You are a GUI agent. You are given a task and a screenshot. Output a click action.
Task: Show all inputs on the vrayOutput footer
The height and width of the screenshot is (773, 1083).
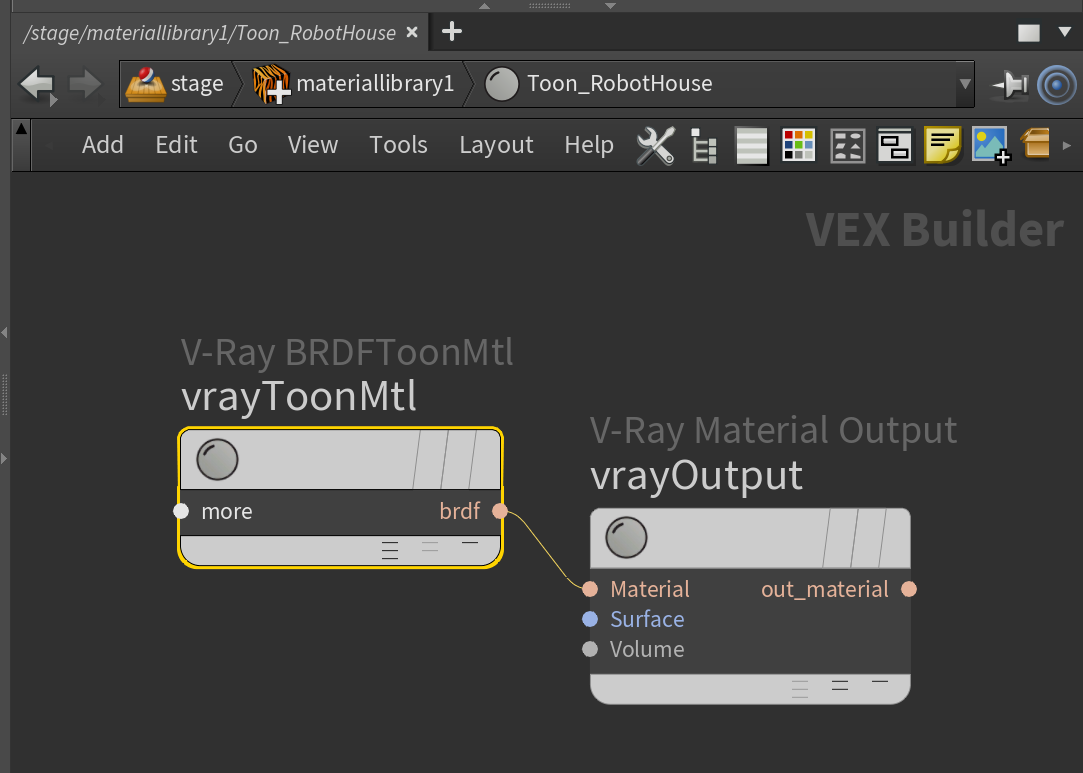pyautogui.click(x=800, y=689)
